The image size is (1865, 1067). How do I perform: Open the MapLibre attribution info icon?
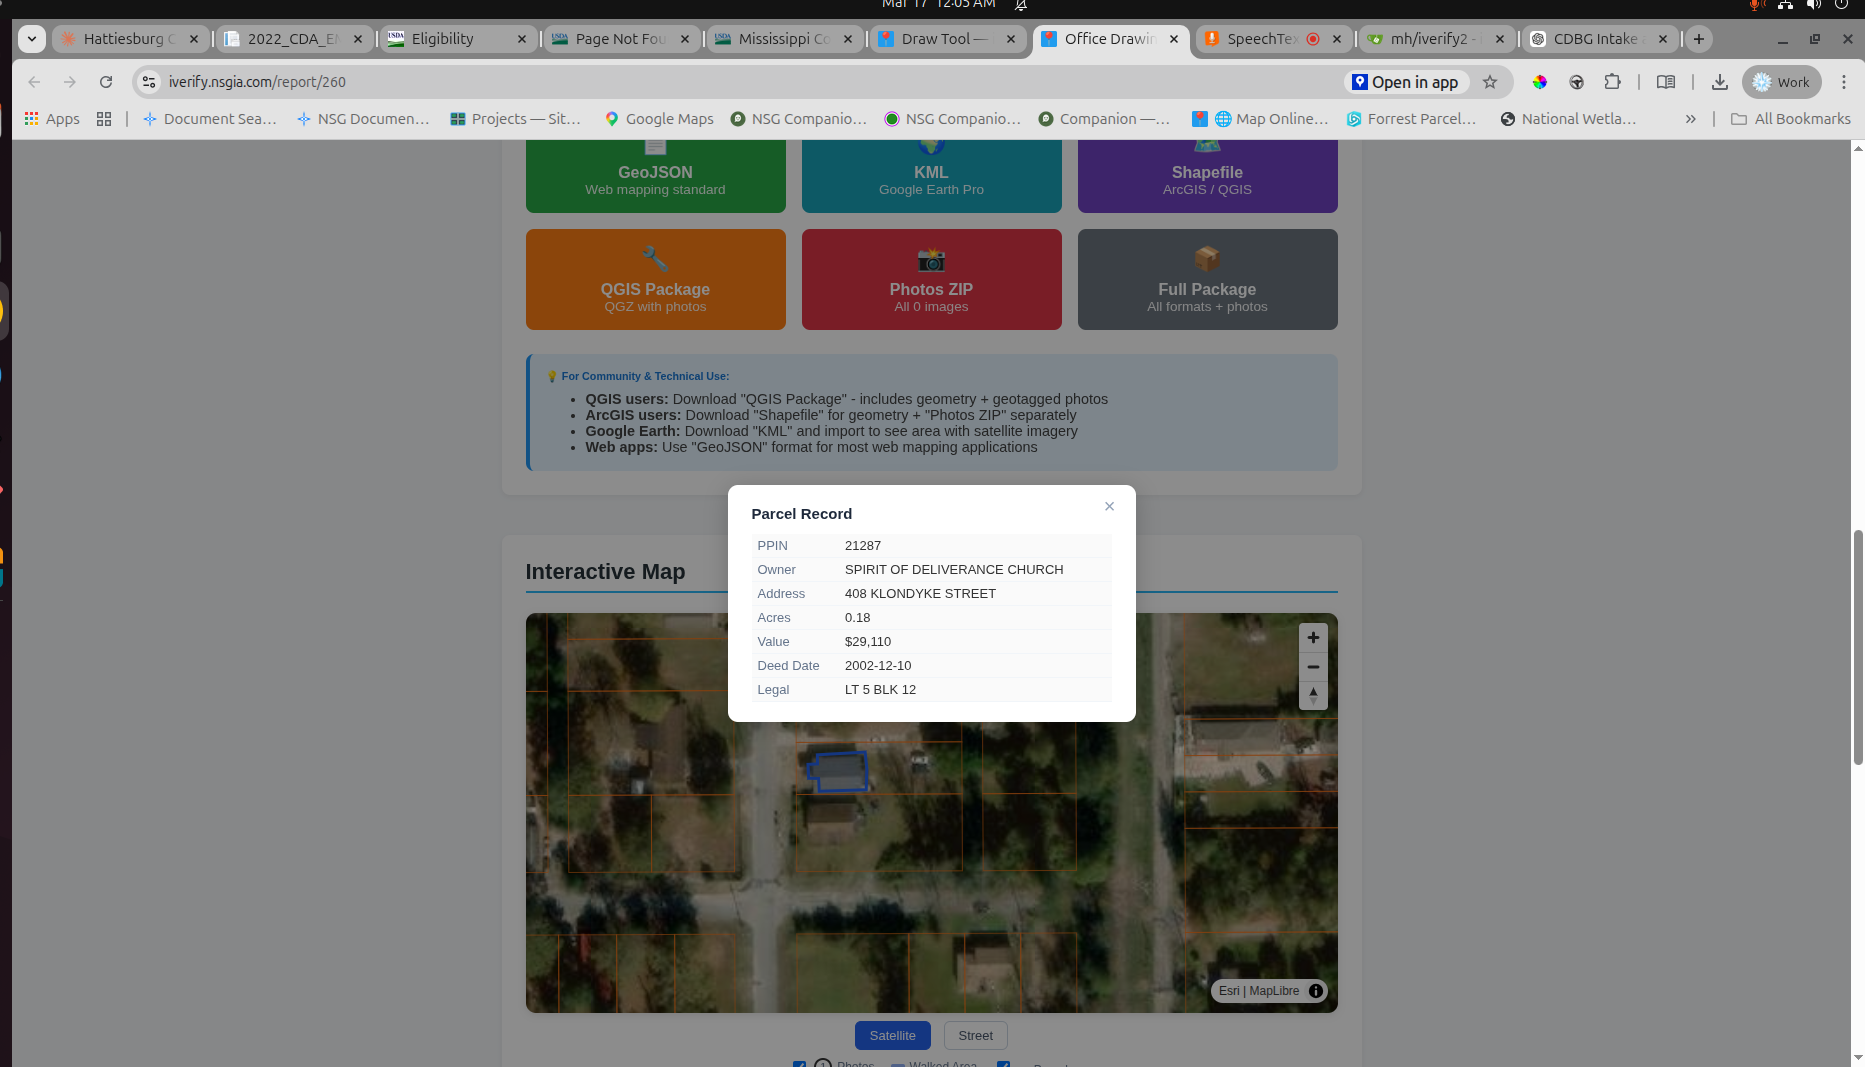click(1316, 991)
